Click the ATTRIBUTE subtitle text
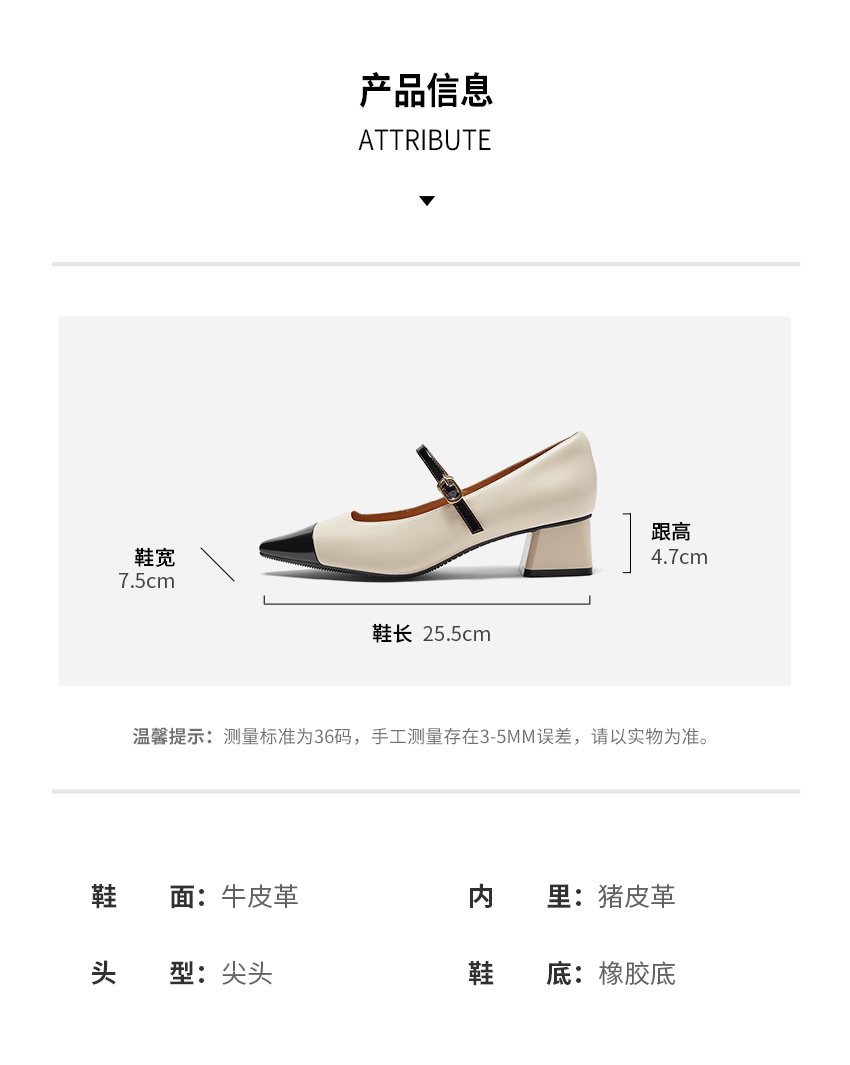 pos(425,141)
